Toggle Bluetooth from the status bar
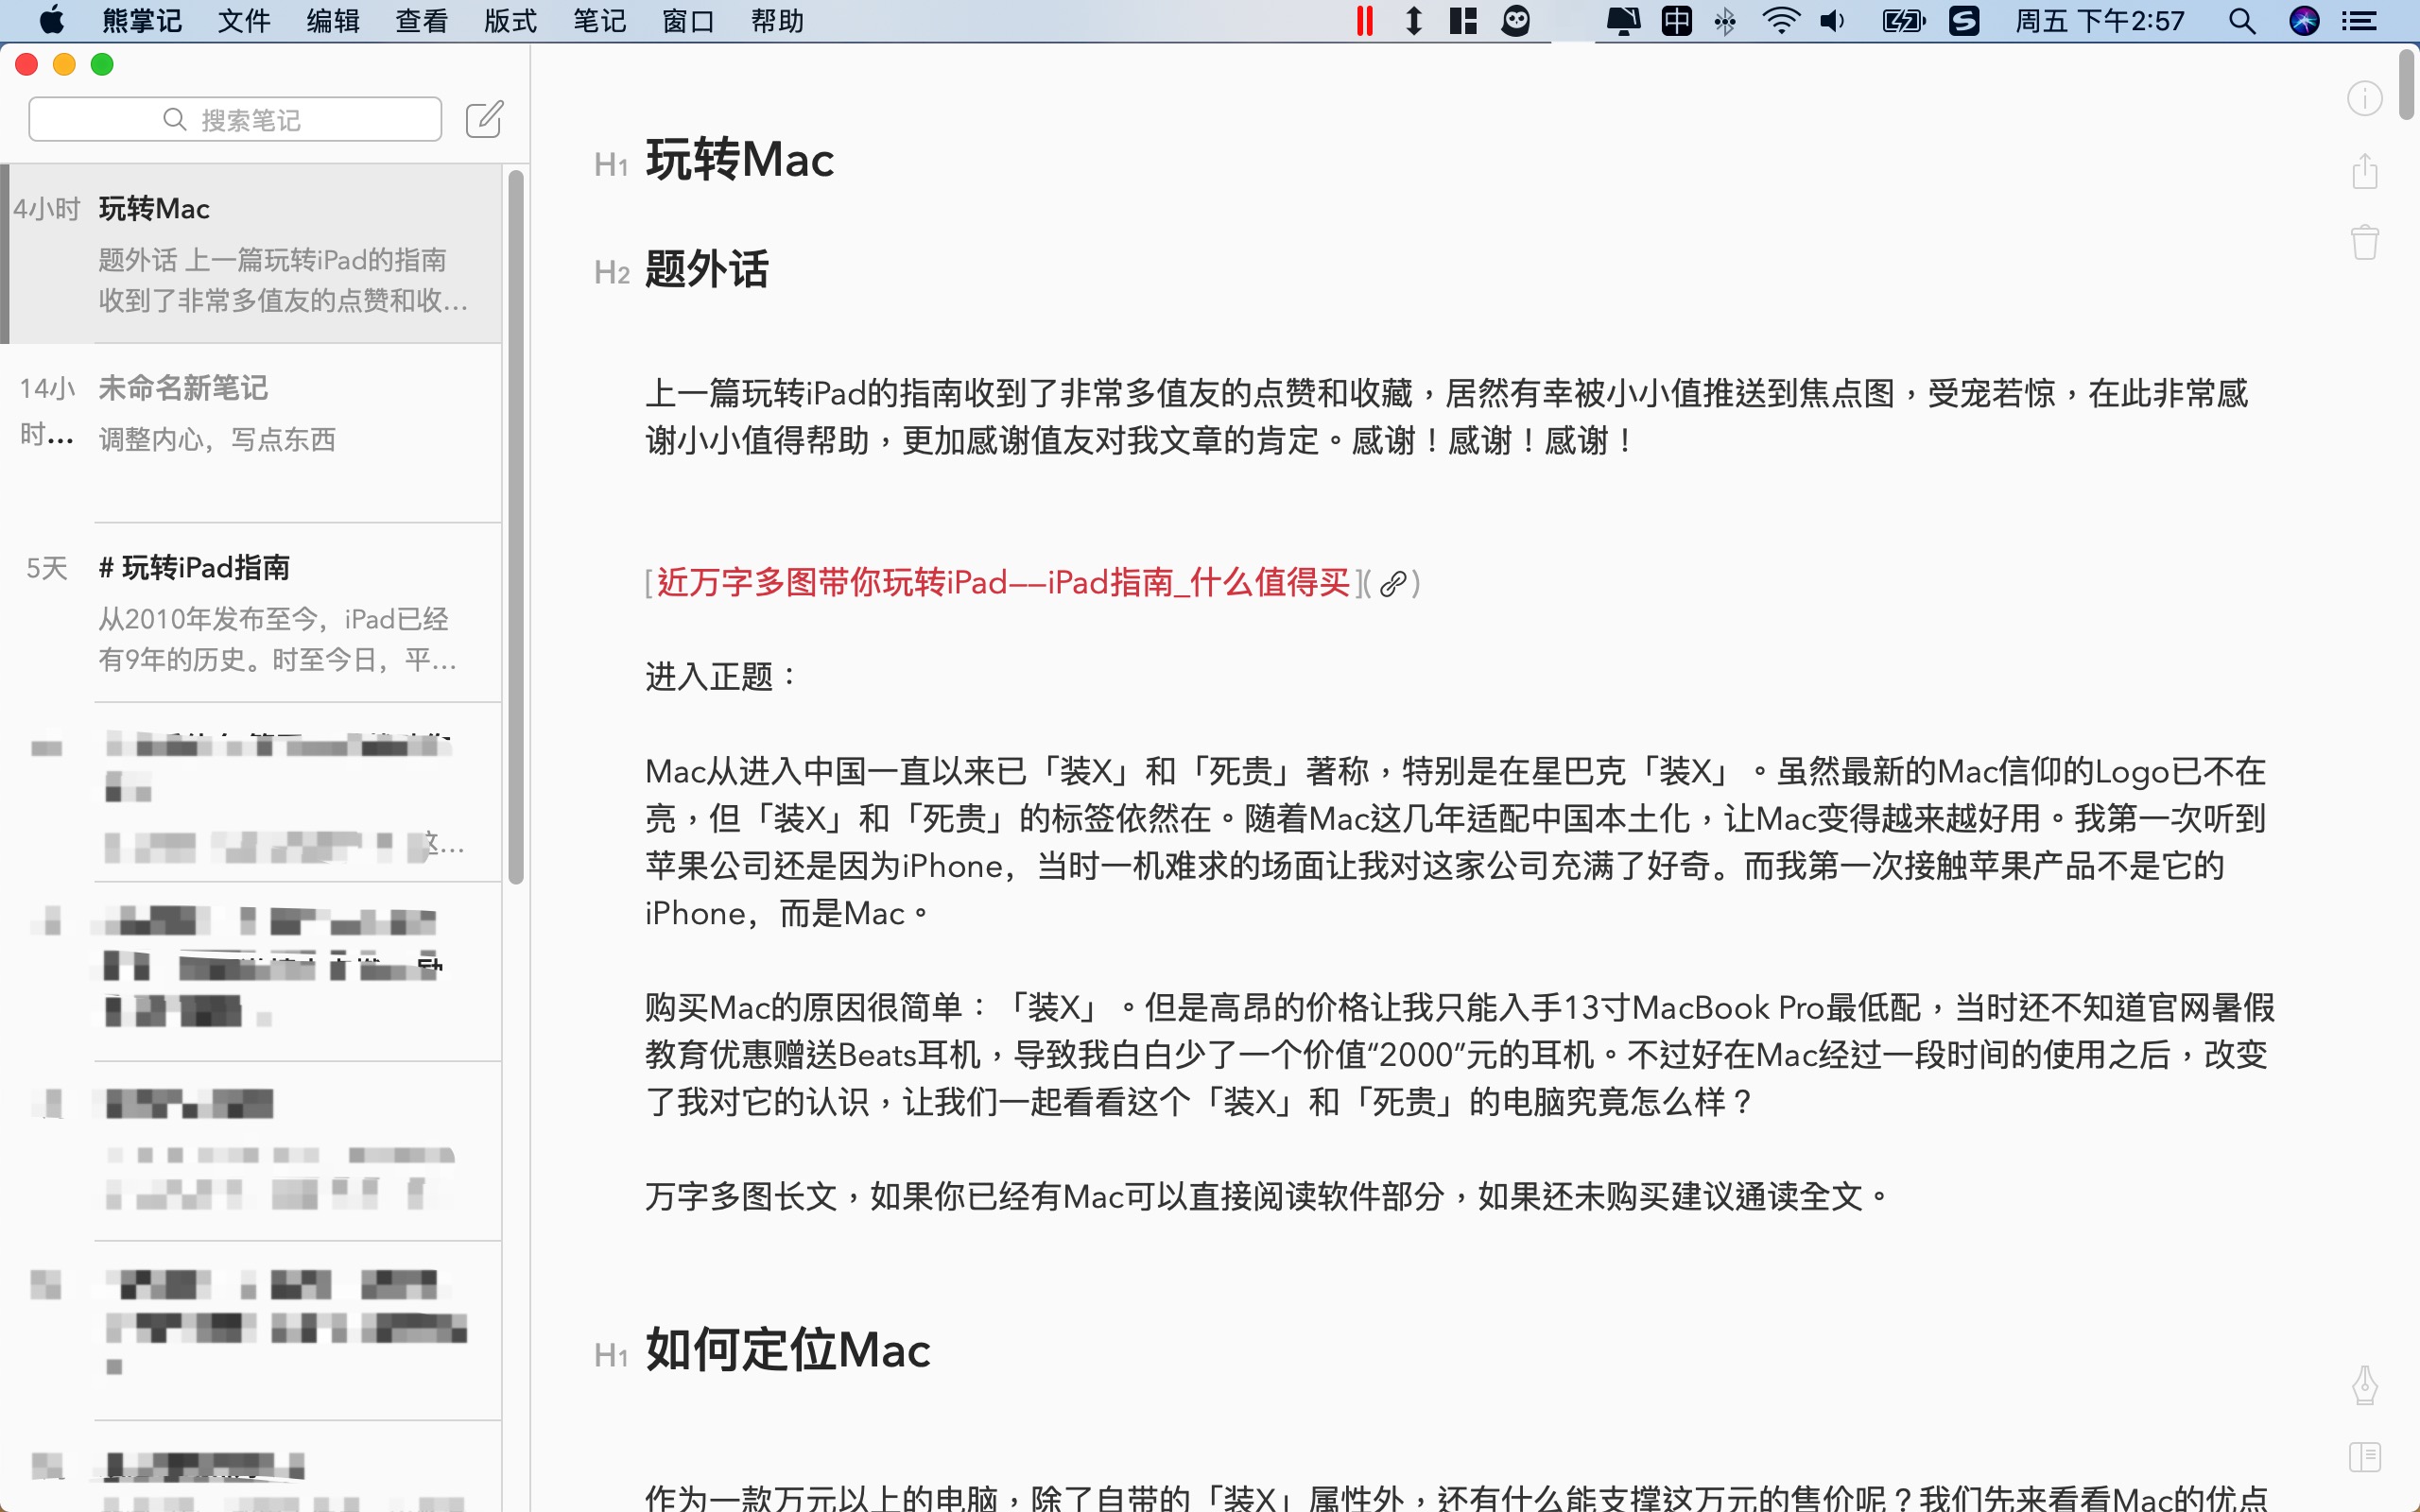This screenshot has width=2420, height=1512. click(1727, 20)
